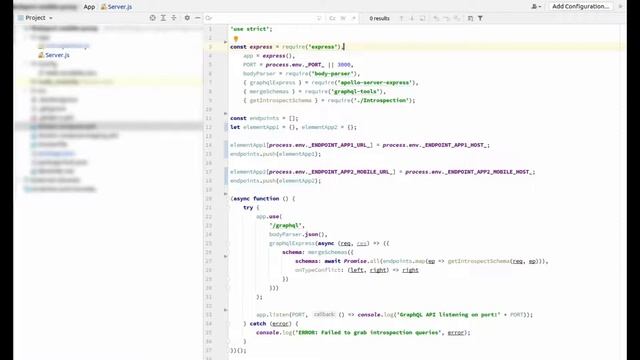Click the icon right of next-occurrence arrow
Image resolution: width=640 pixels, height=360 pixels.
tap(422, 18)
